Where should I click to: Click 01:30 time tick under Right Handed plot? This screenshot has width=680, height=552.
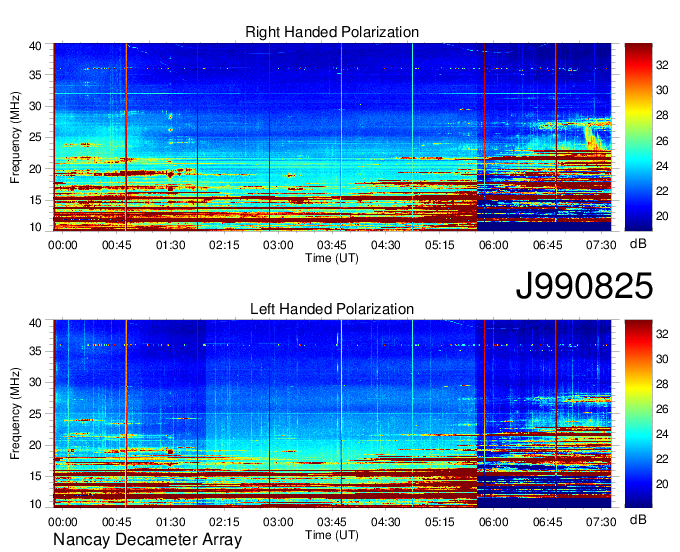pos(170,245)
